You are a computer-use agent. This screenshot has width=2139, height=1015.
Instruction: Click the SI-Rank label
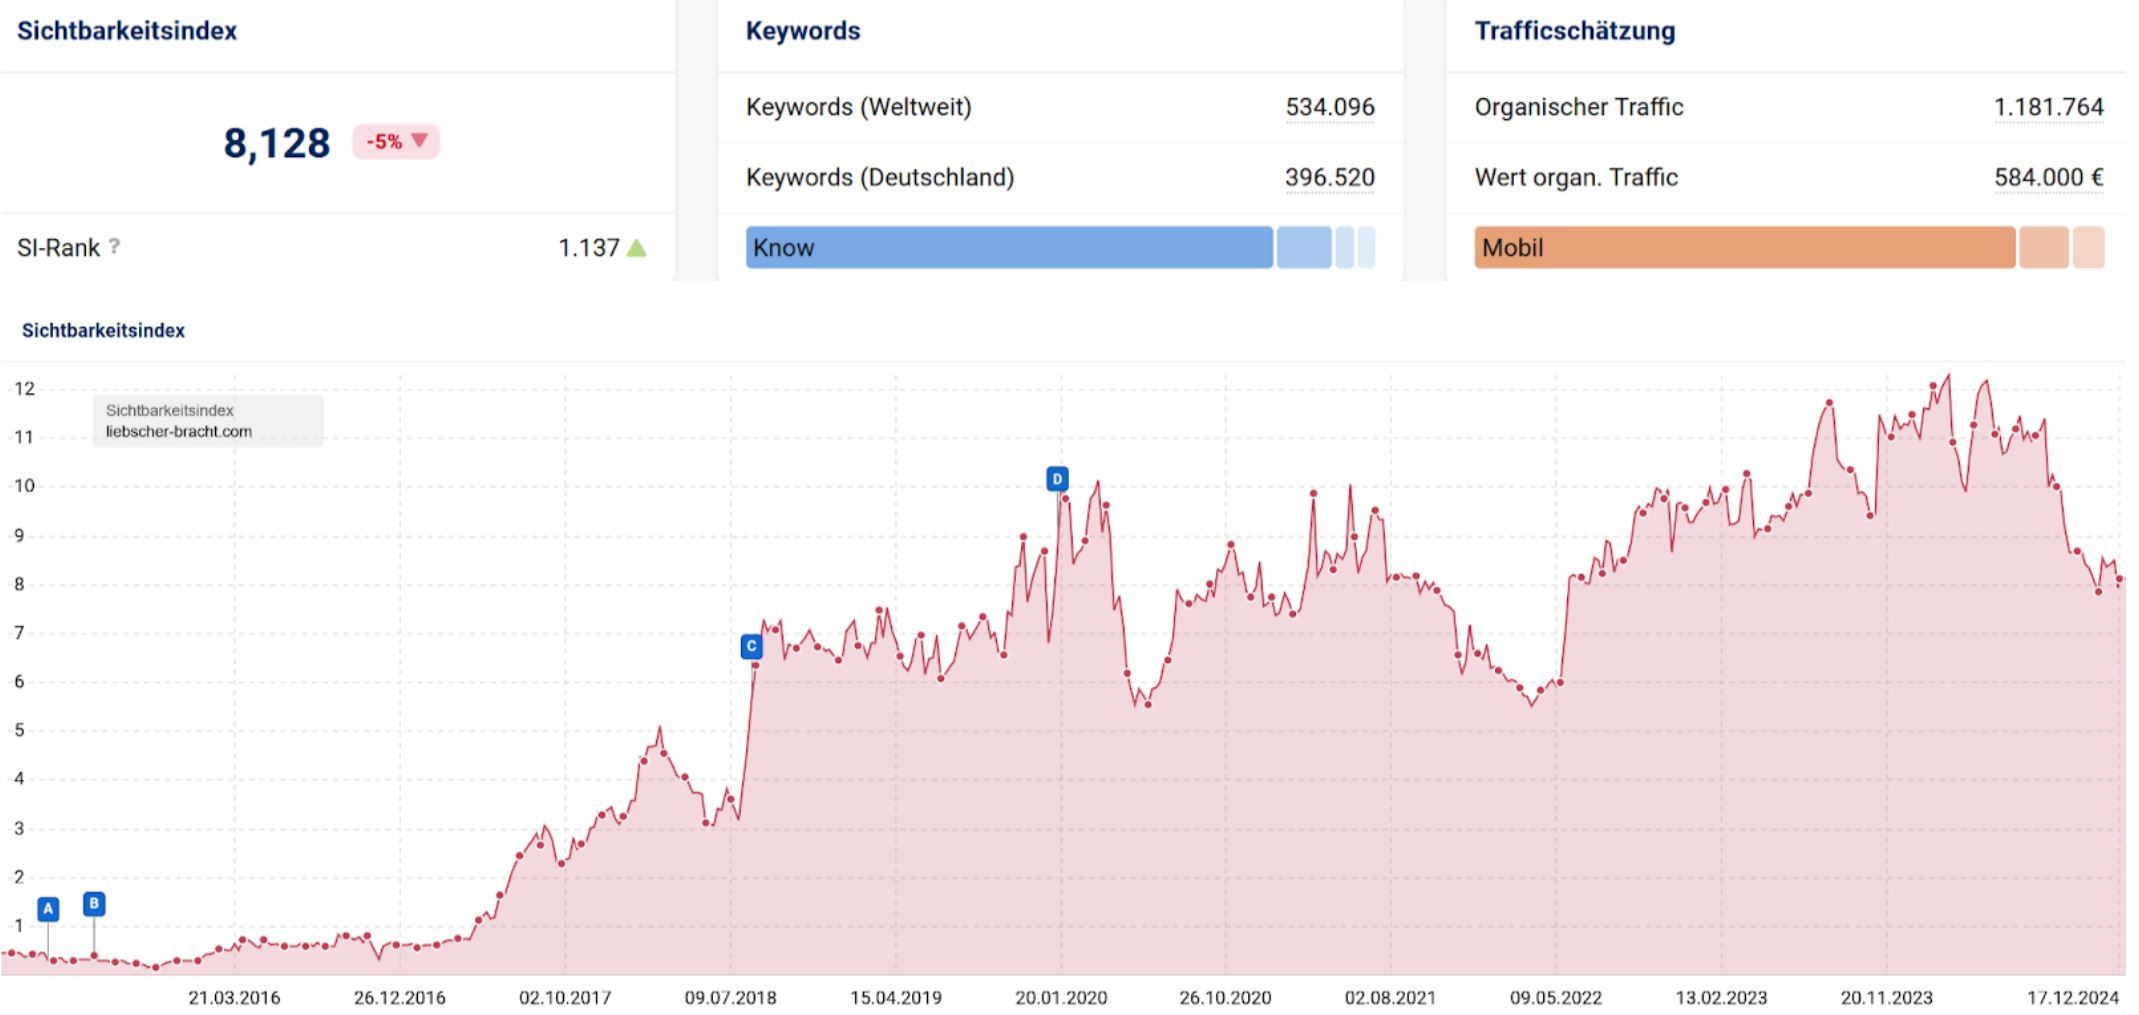(58, 247)
